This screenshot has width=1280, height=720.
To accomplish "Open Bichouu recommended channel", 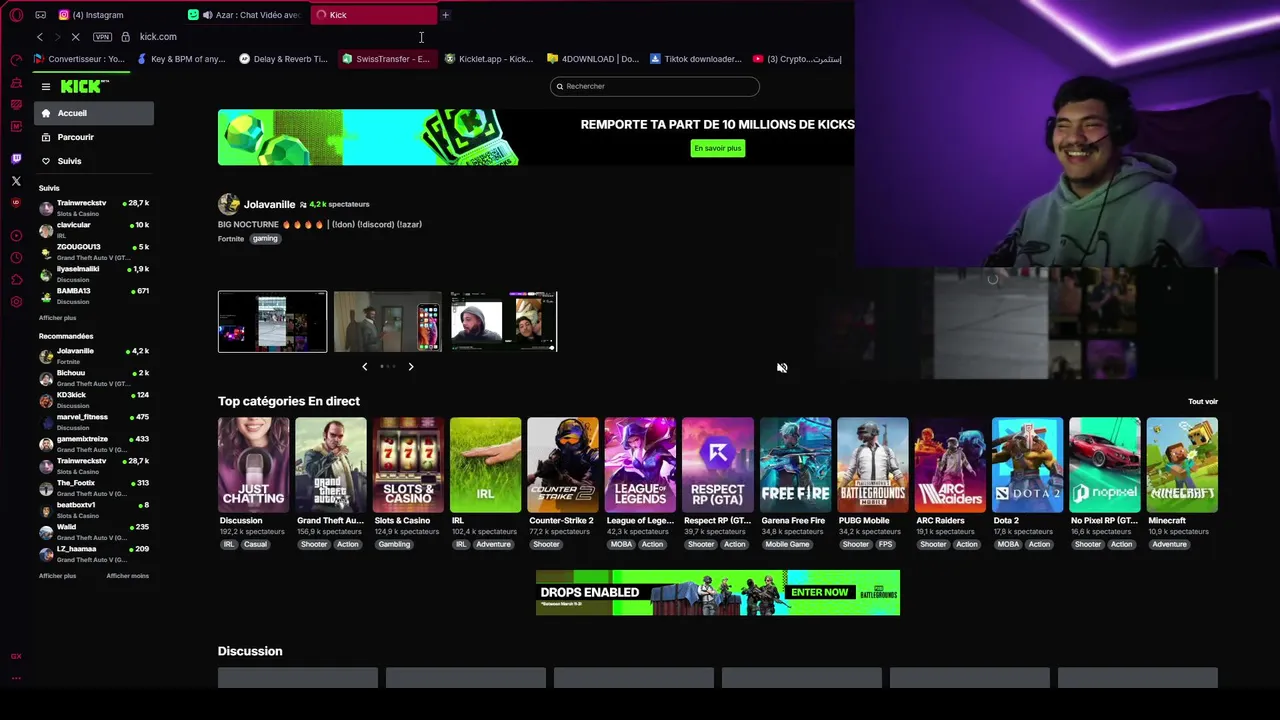I will (94, 378).
